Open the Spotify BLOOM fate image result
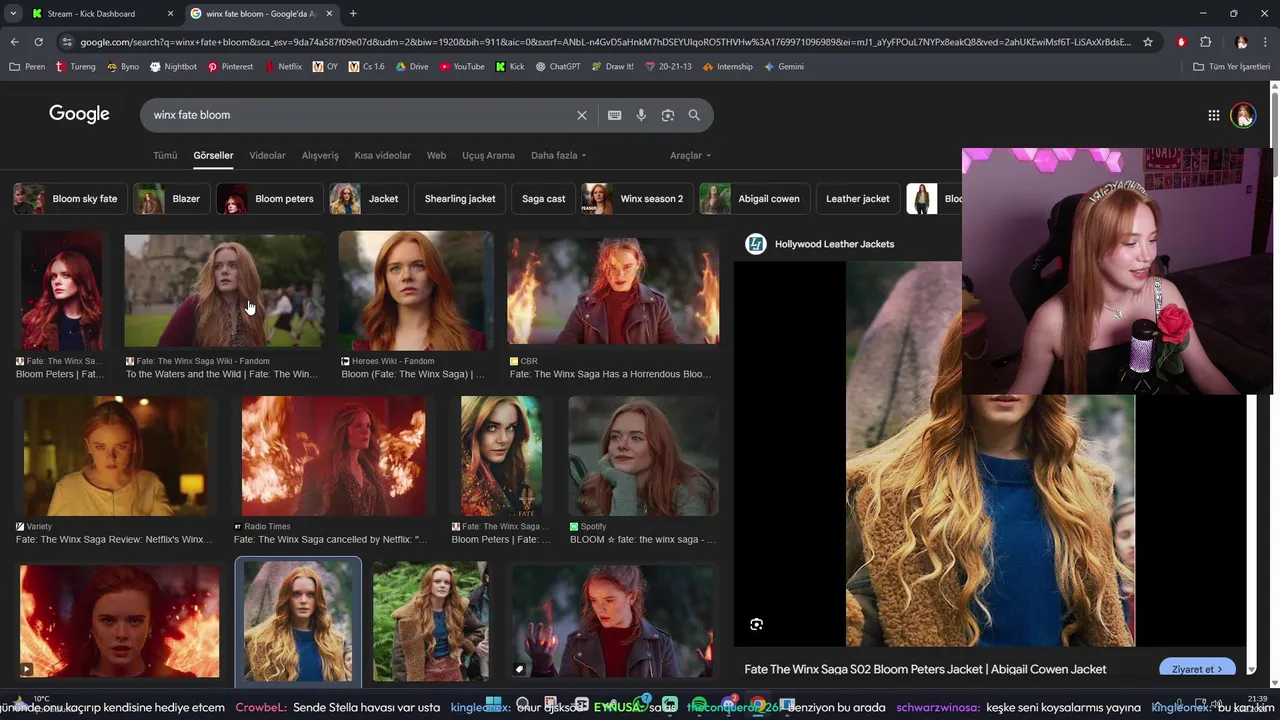 pyautogui.click(x=643, y=456)
